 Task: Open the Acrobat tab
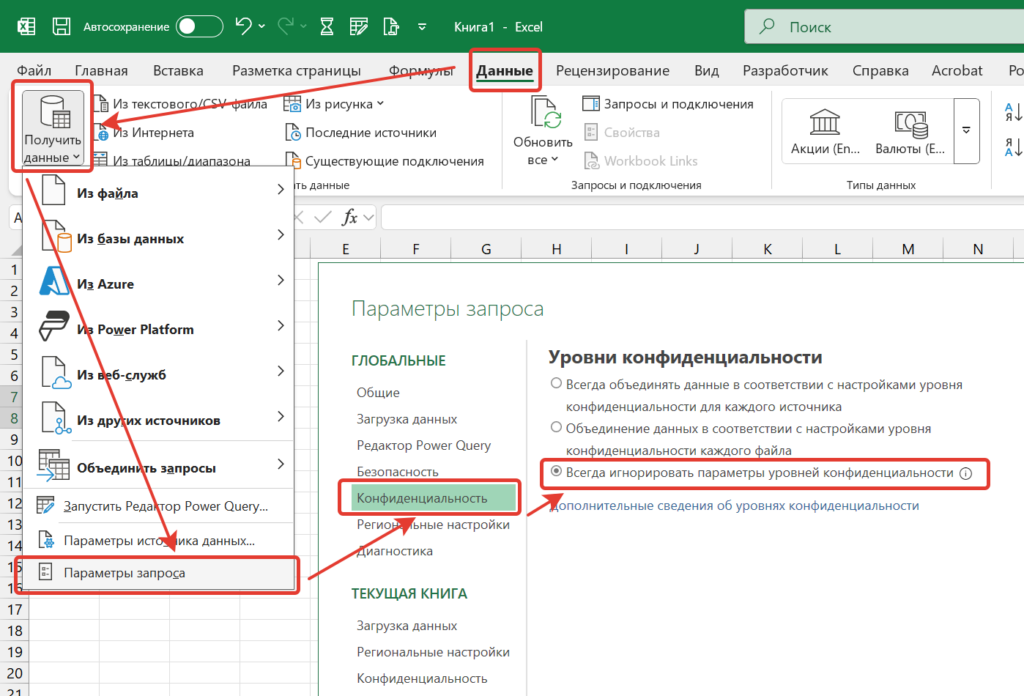[x=957, y=71]
